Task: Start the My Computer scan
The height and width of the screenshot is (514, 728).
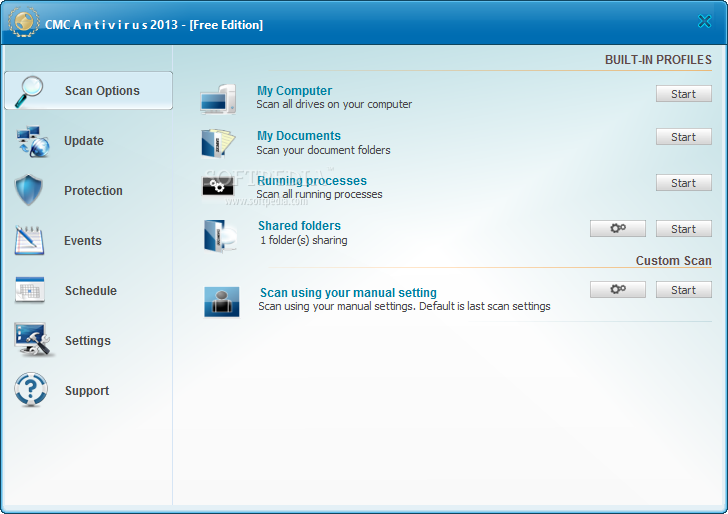Action: [x=683, y=94]
